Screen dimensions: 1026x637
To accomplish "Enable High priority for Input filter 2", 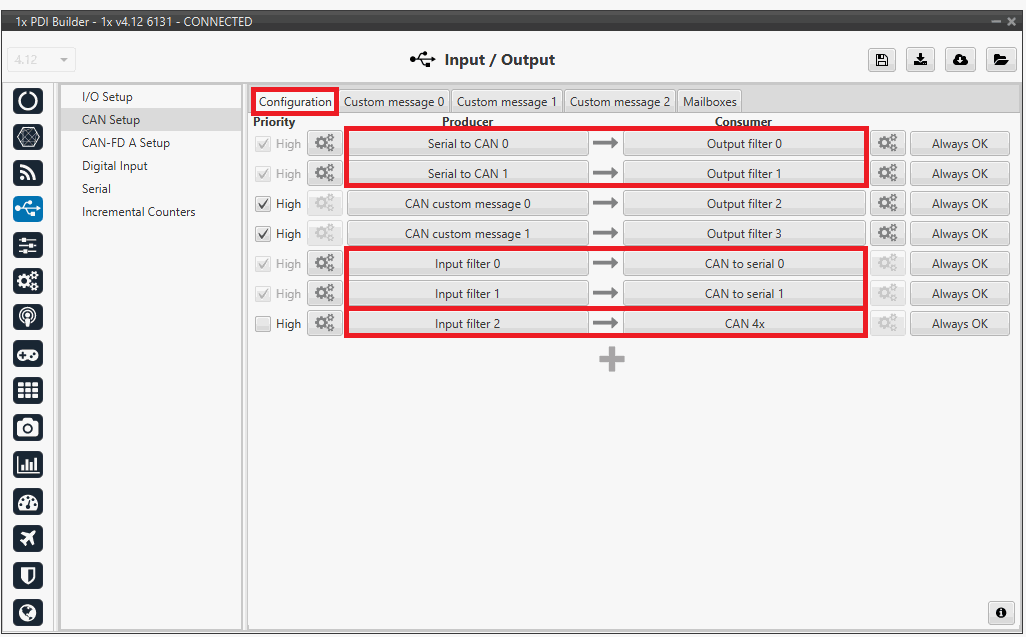I will [263, 324].
